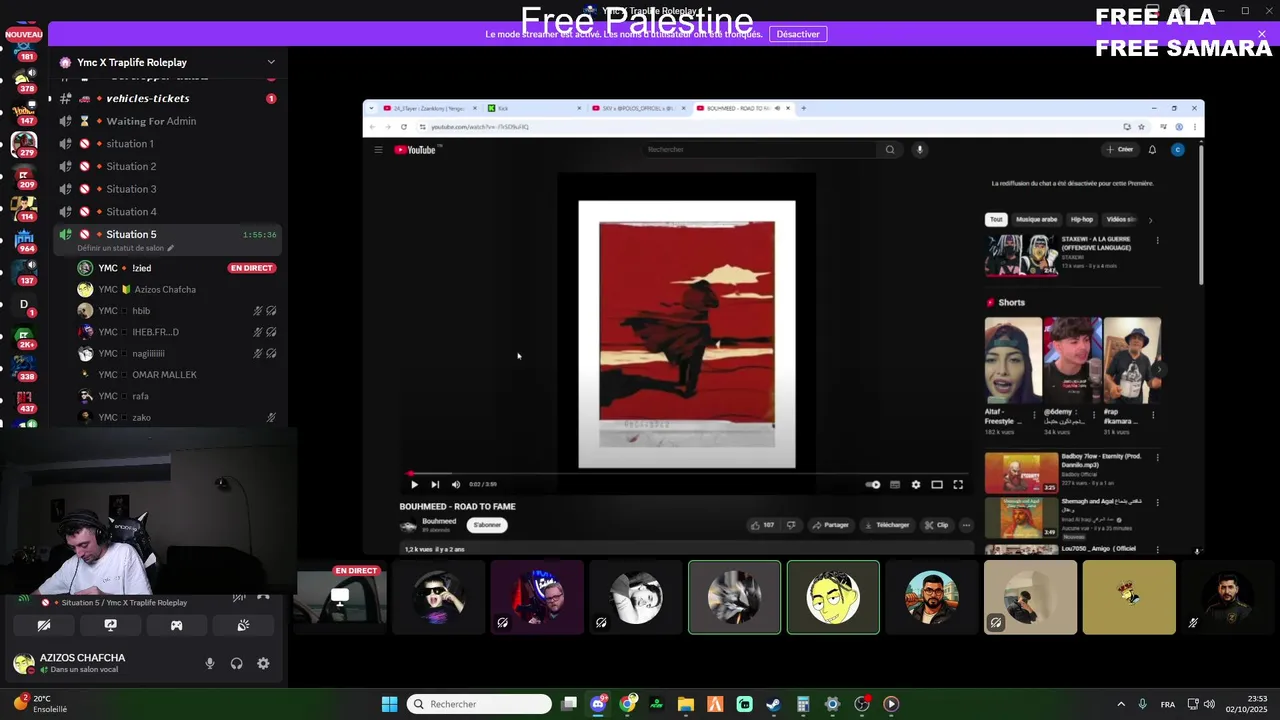Image resolution: width=1280 pixels, height=720 pixels.
Task: Open more actions menu beside Clip
Action: click(966, 525)
